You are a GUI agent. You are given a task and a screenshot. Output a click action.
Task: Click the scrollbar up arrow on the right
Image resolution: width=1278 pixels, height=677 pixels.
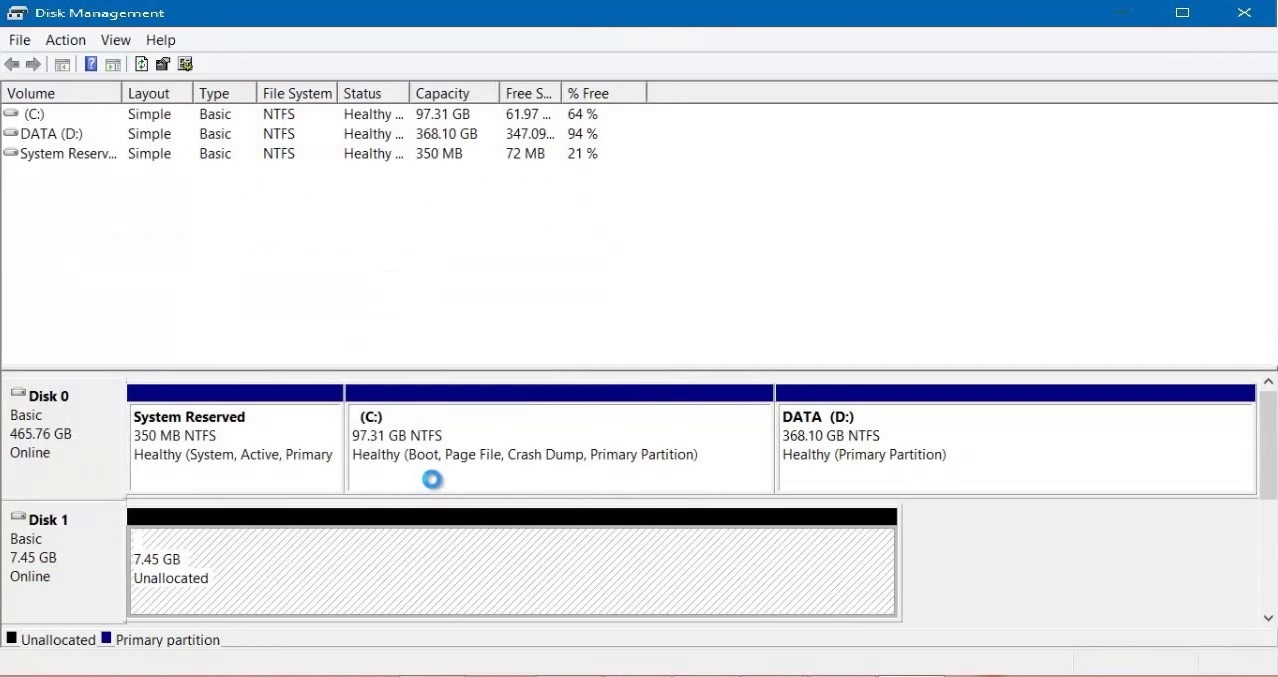coord(1268,381)
